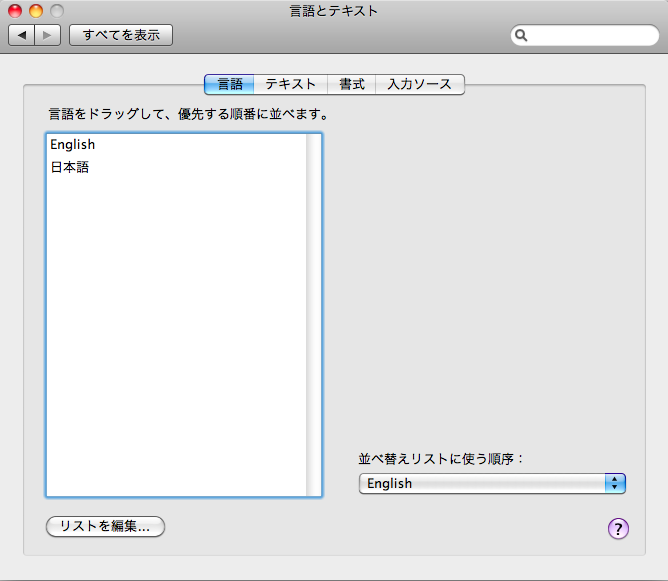Screen dimensions: 668x581
Task: Click the blue arrows on English popup
Action: click(x=614, y=483)
